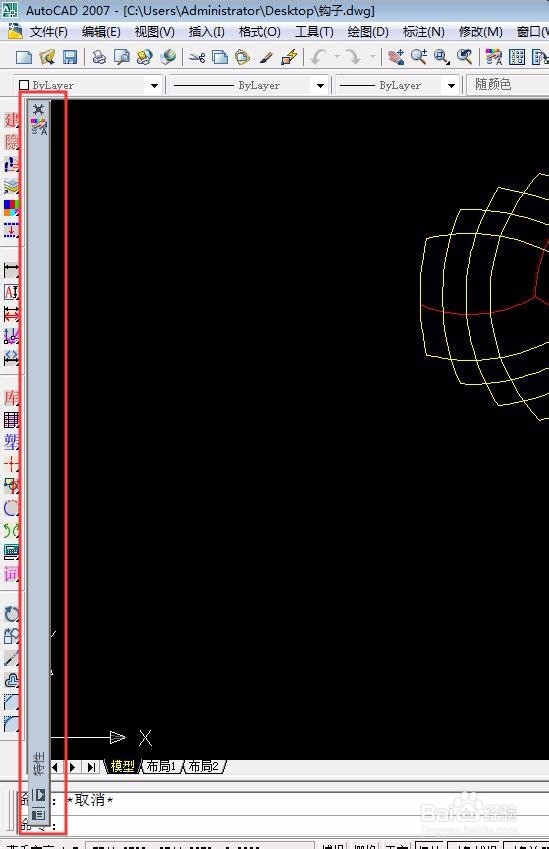Open the color control ByLayer dropdown
The height and width of the screenshot is (849, 549).
[154, 86]
